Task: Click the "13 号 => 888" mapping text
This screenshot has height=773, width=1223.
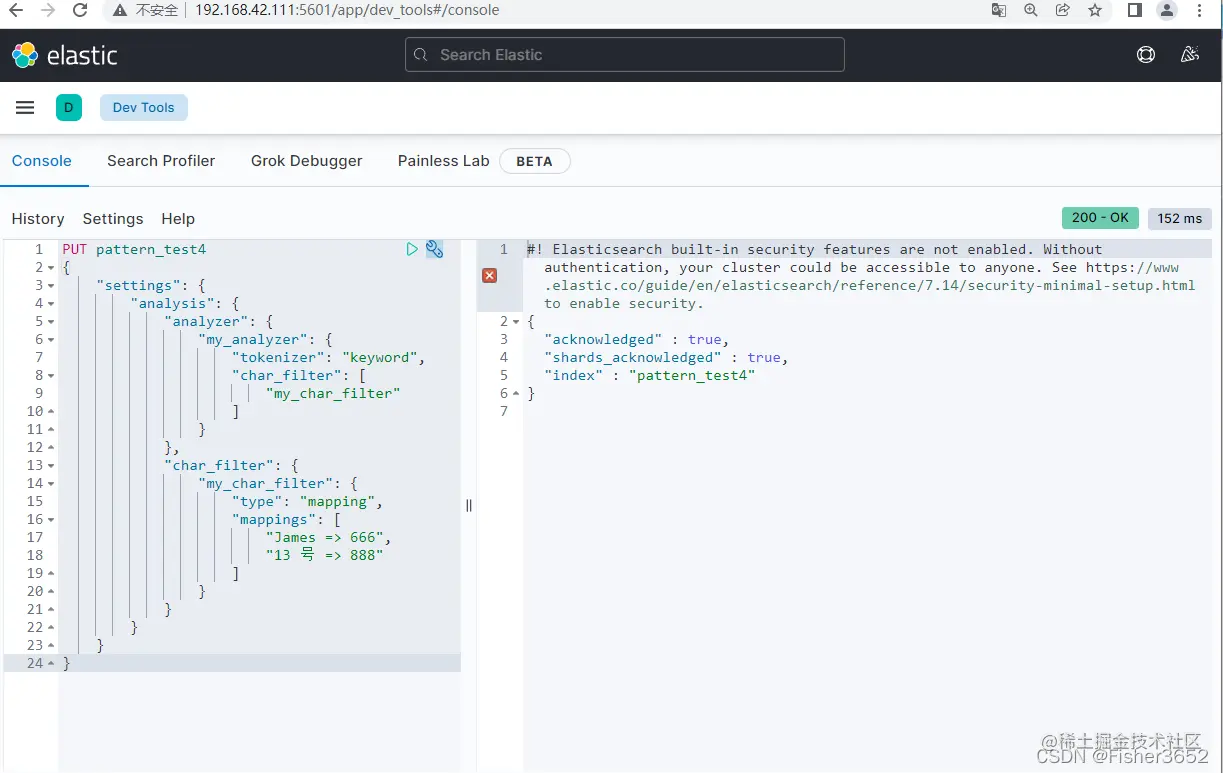Action: [x=324, y=555]
